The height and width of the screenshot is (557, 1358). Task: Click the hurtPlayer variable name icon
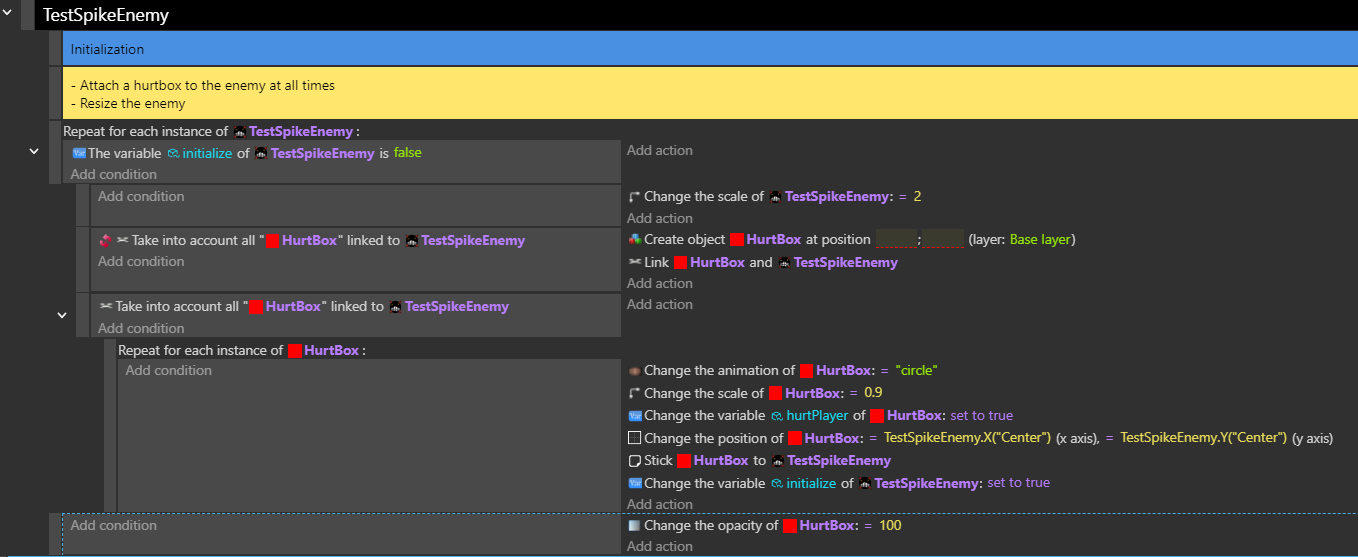[x=777, y=416]
